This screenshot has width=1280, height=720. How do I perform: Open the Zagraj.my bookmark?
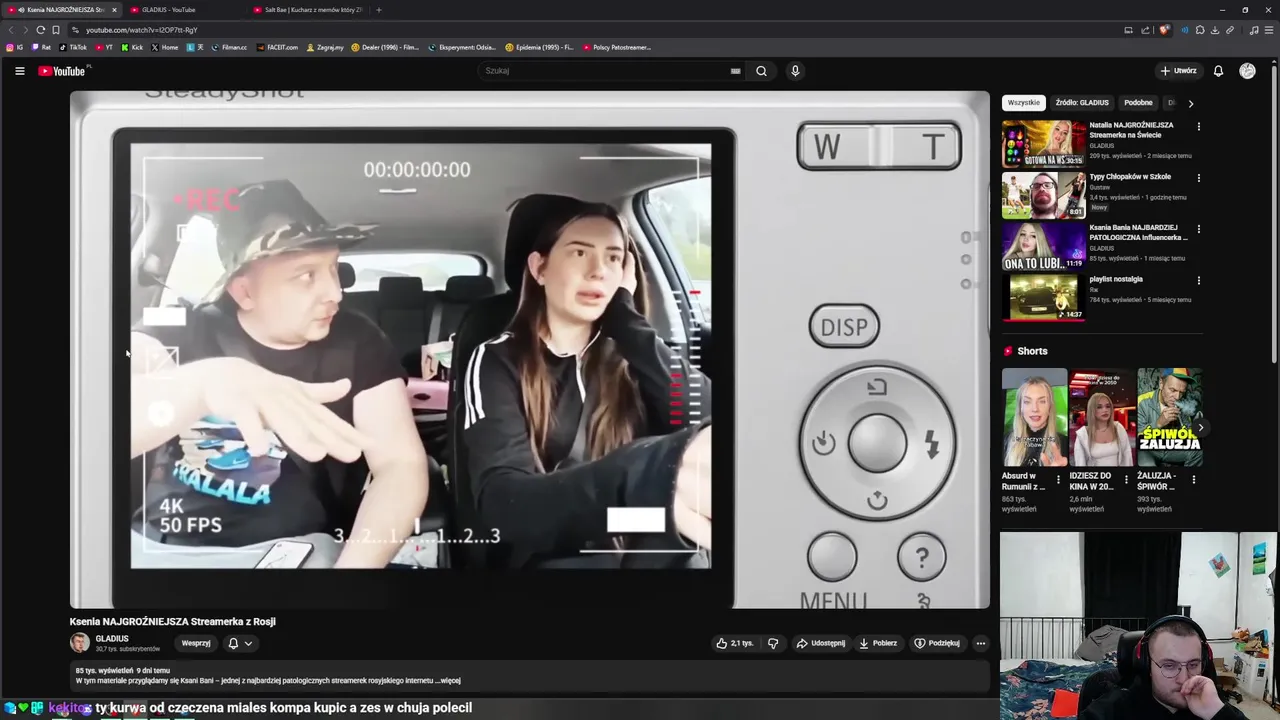pyautogui.click(x=325, y=47)
